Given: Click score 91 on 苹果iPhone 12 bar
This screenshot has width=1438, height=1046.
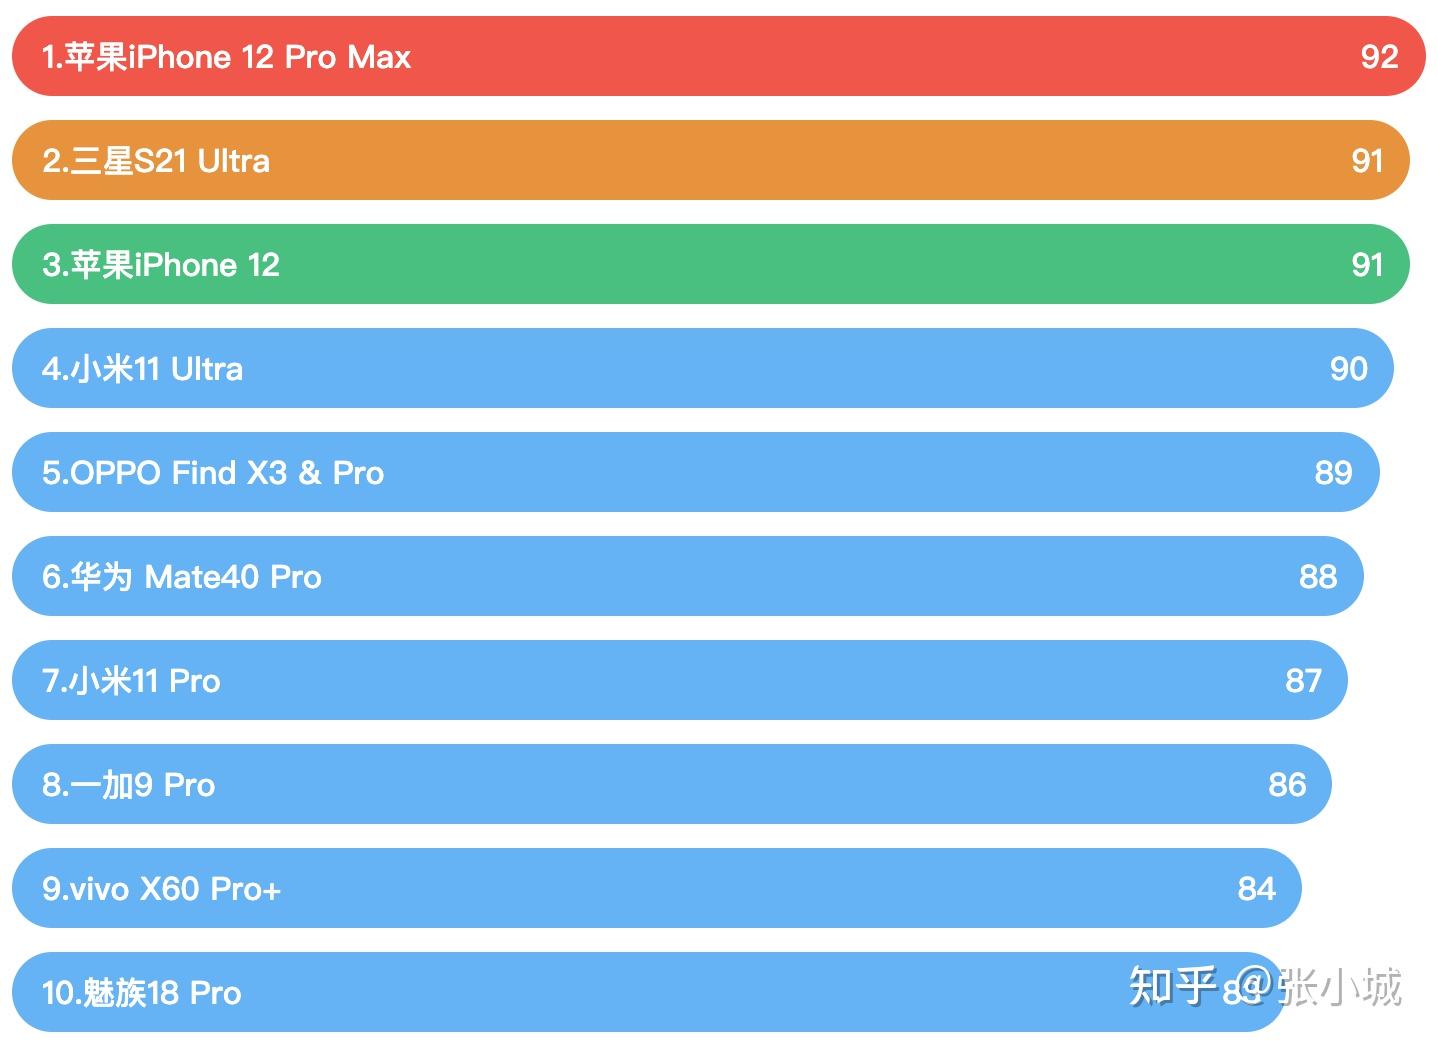Looking at the screenshot, I should [x=1367, y=265].
